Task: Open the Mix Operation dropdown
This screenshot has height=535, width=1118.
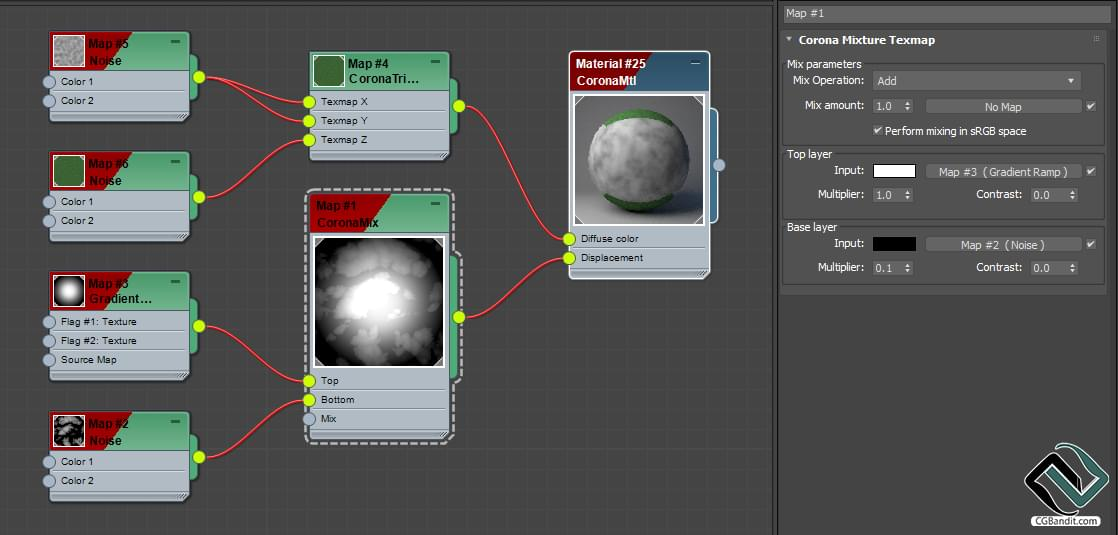Action: tap(977, 81)
